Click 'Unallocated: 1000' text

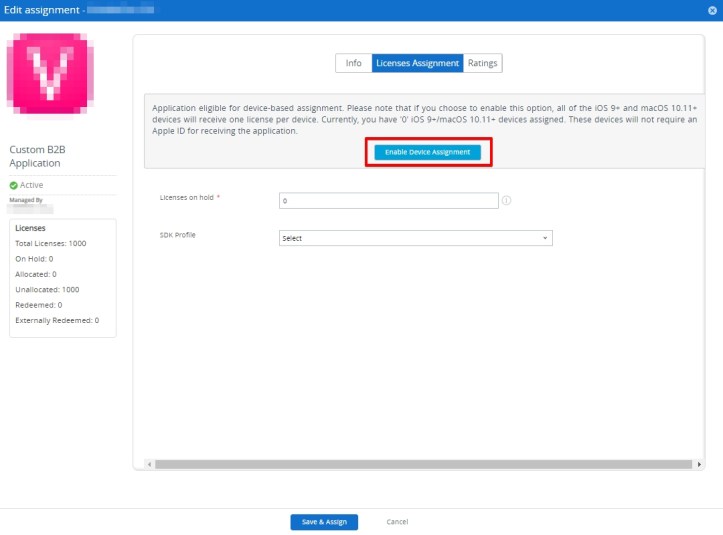pyautogui.click(x=47, y=290)
